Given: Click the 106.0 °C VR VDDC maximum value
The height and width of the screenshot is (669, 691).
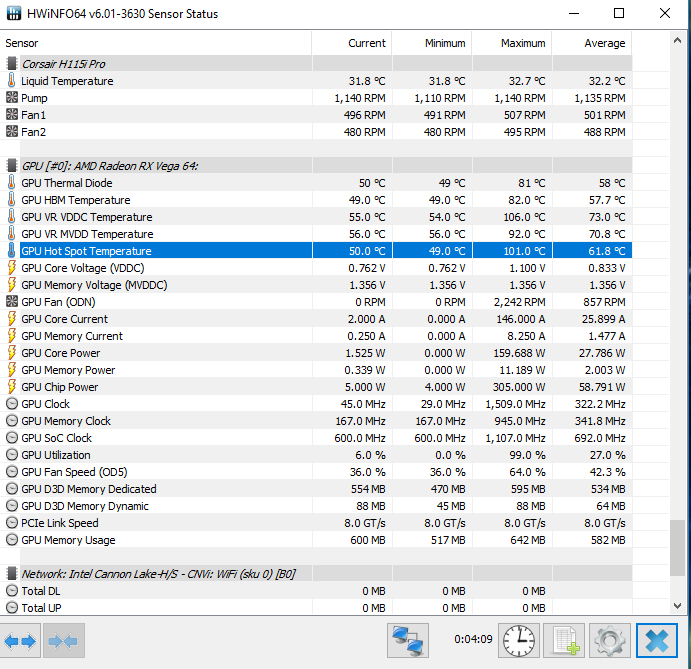Looking at the screenshot, I should click(524, 217).
